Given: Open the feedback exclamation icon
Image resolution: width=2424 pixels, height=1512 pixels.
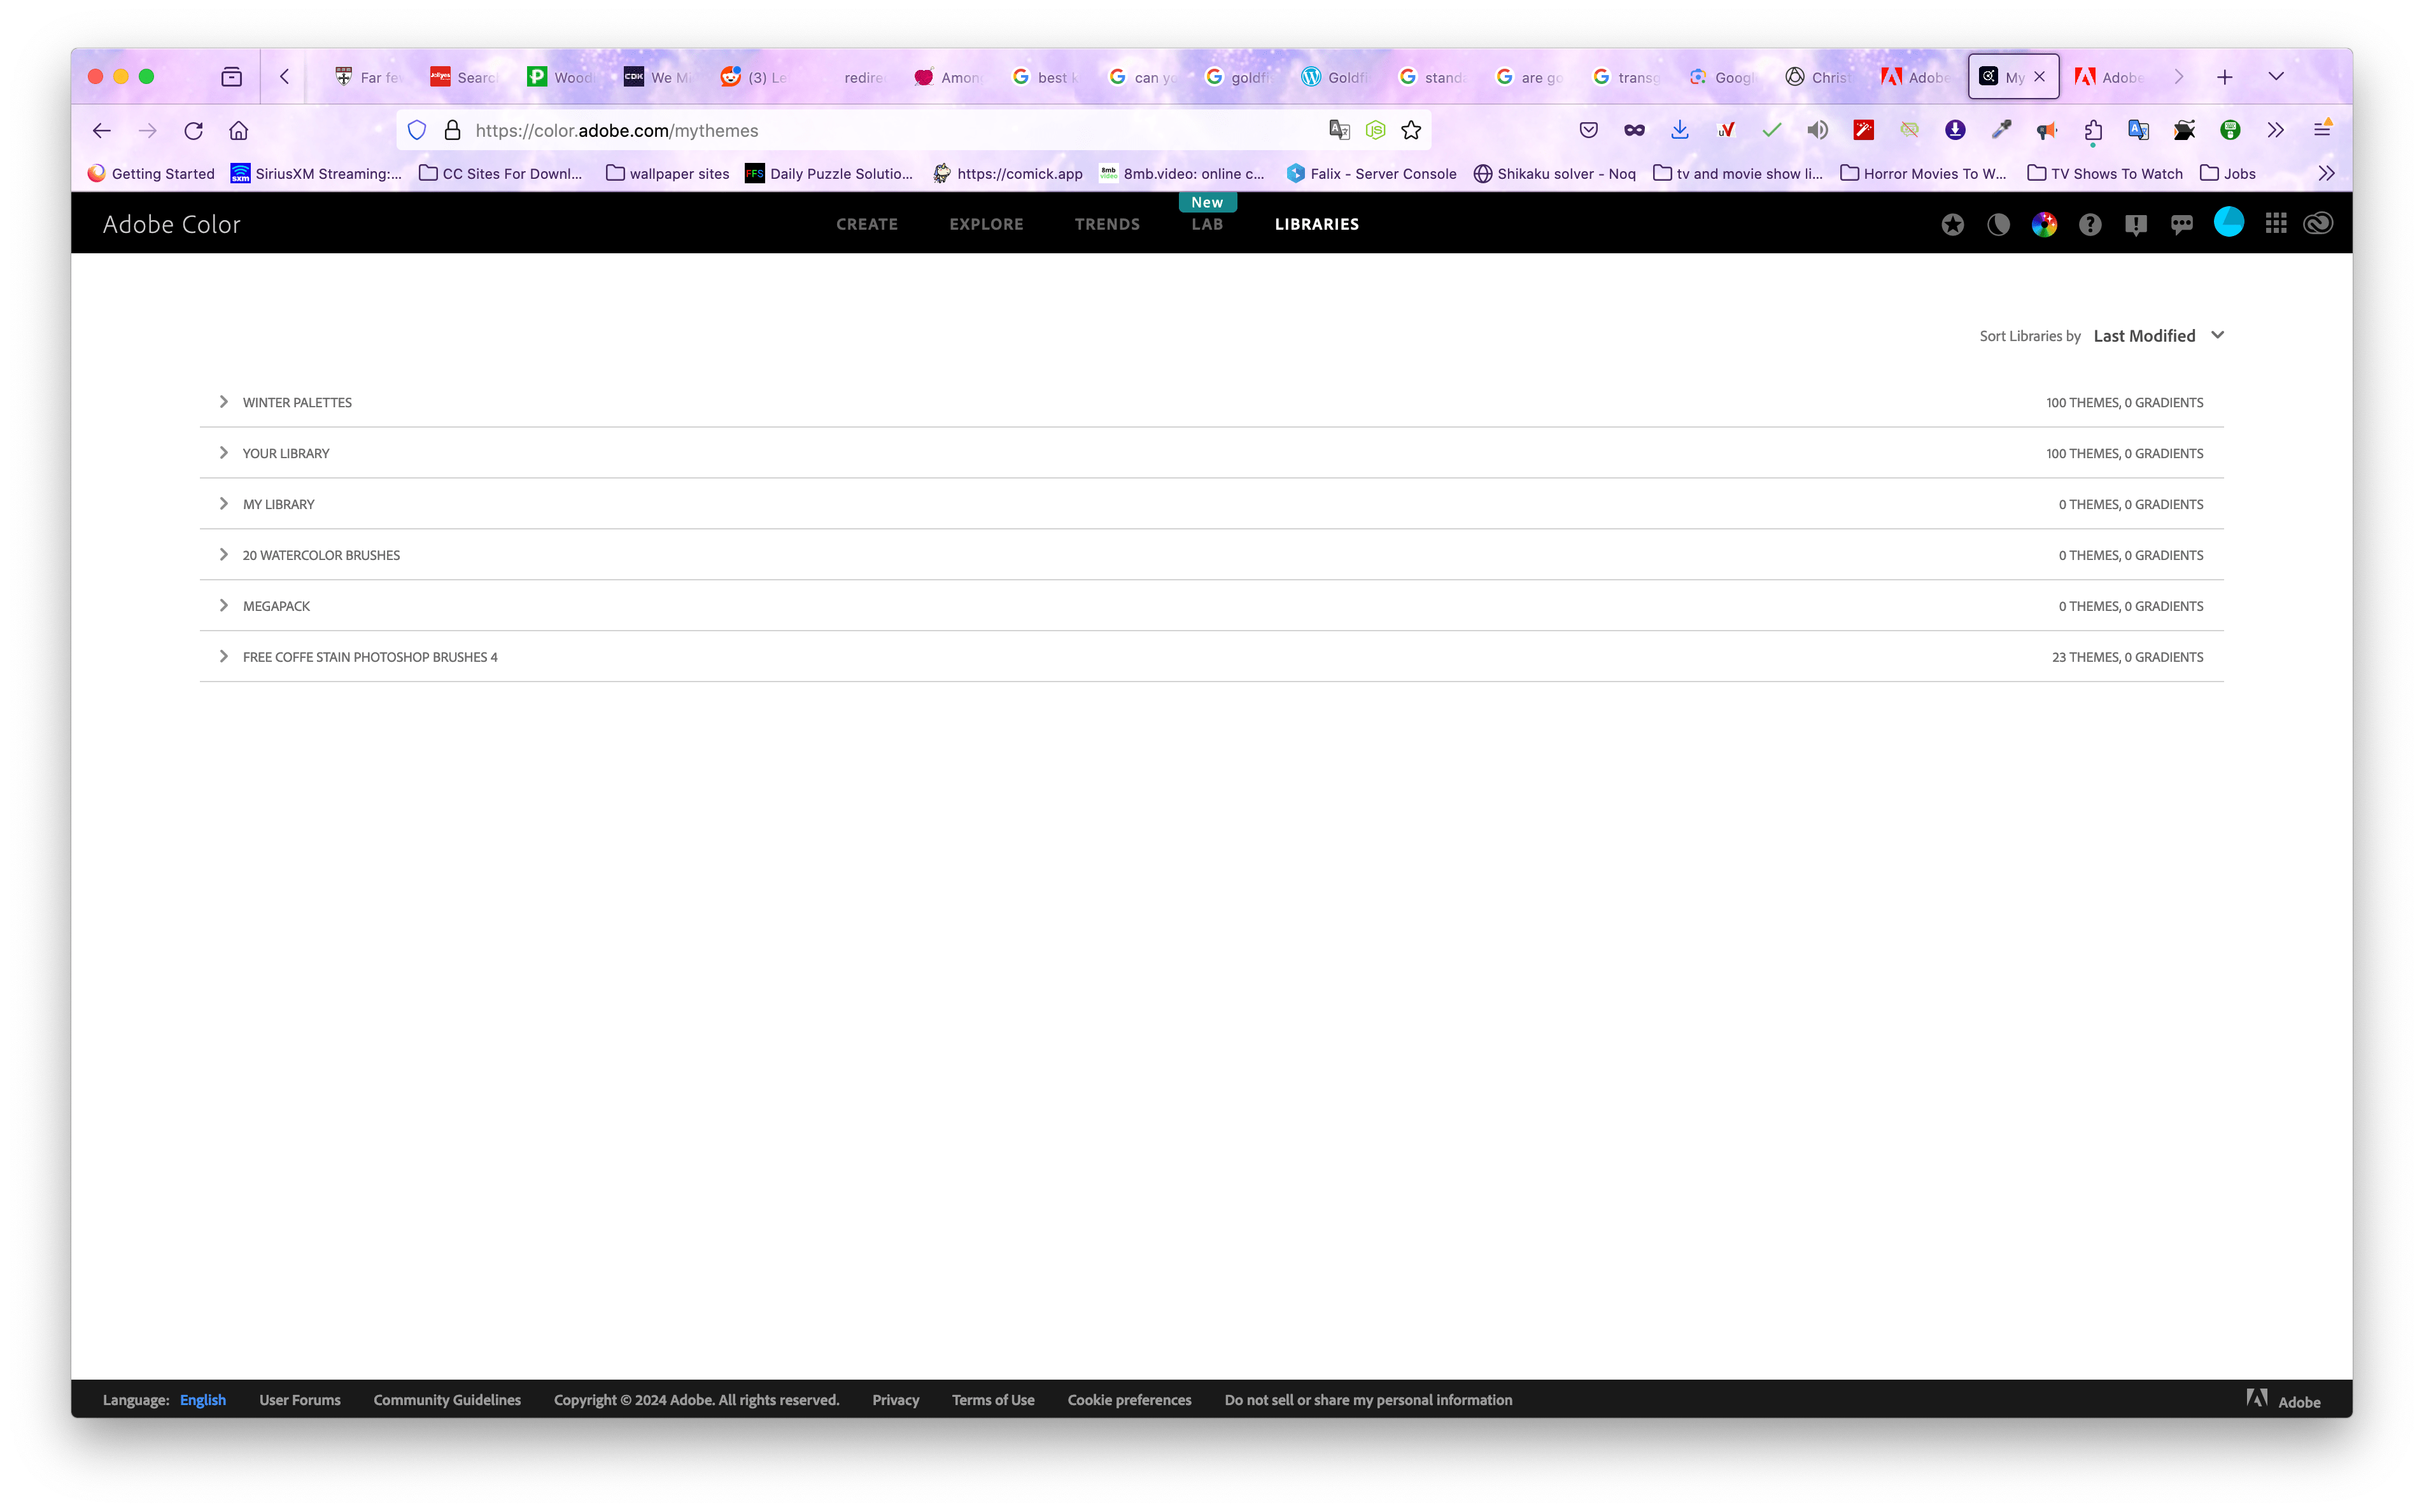Looking at the screenshot, I should point(2136,224).
